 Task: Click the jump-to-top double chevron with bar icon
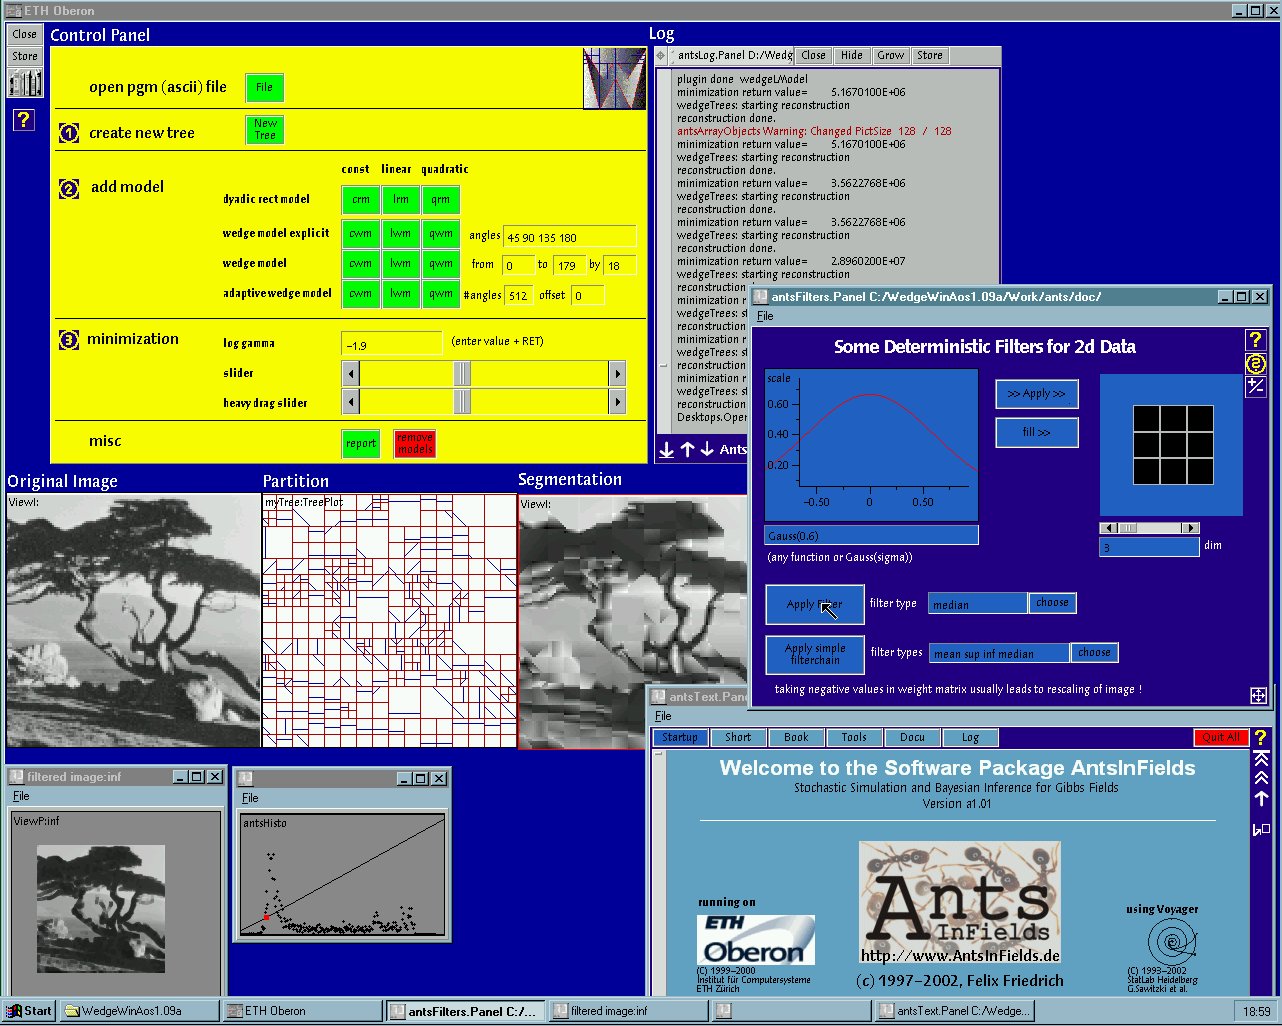[x=1261, y=758]
